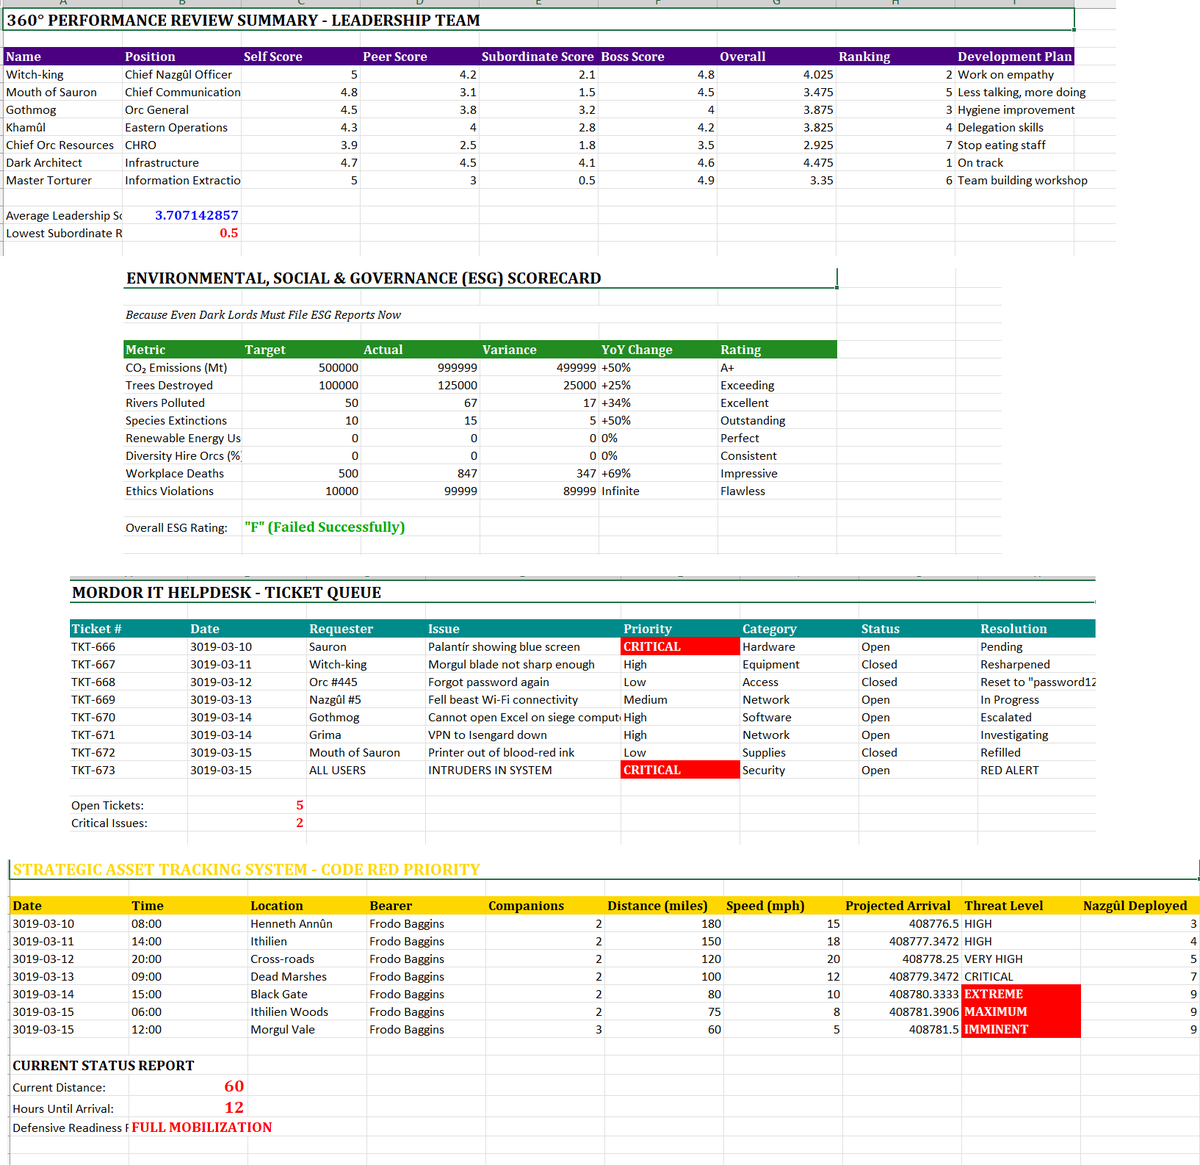
Task: Click the 'Morgul blade not sharp enough' issue
Action: (523, 665)
